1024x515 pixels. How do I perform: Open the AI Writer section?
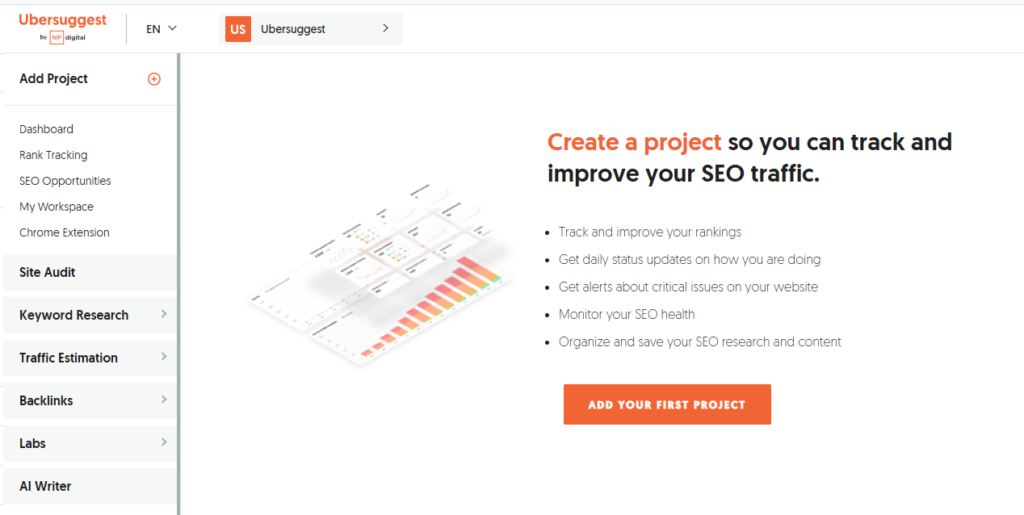point(45,486)
